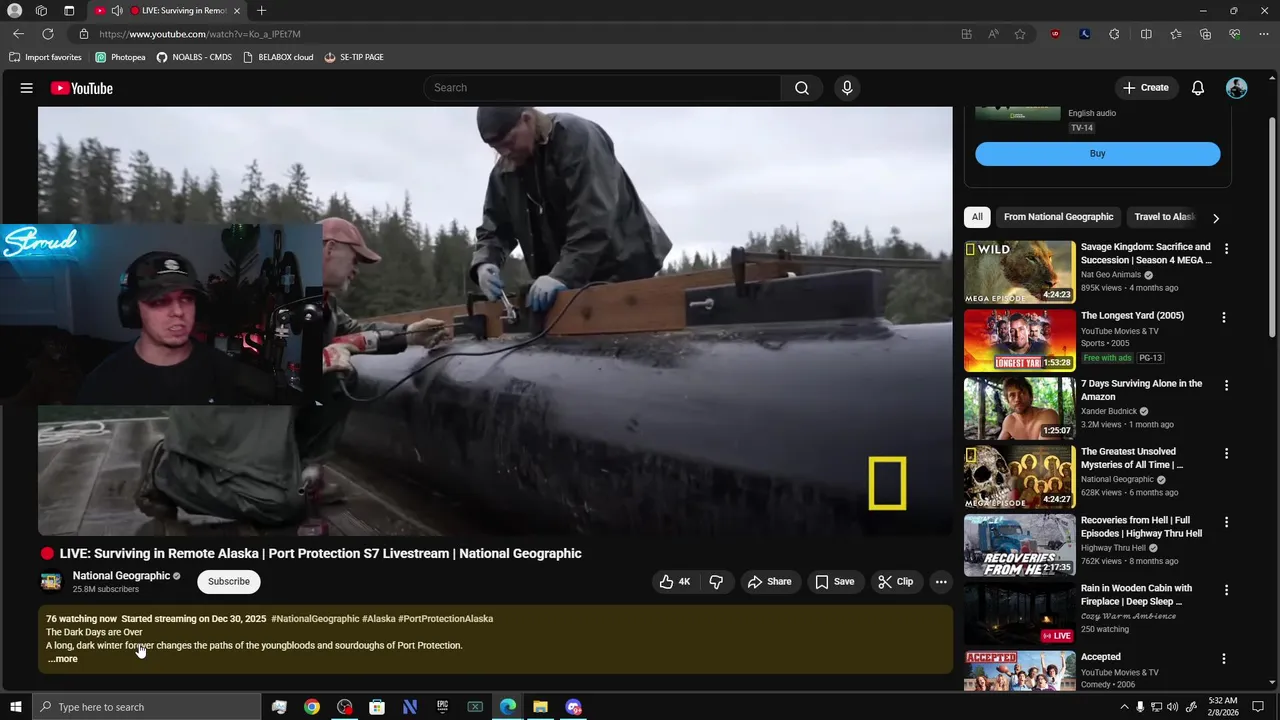Image resolution: width=1280 pixels, height=720 pixels.
Task: Click Windows Start button
Action: 15,707
